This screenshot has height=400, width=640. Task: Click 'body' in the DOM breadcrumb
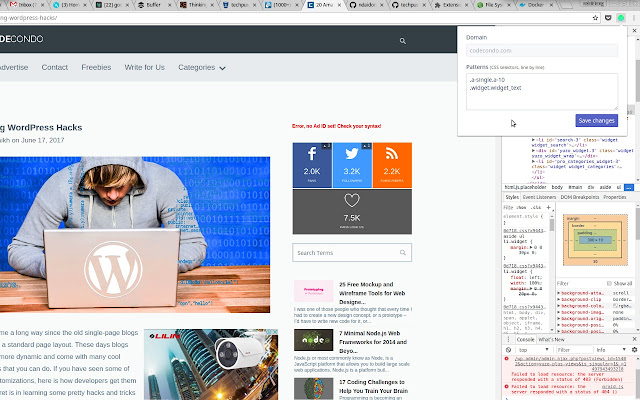point(557,187)
